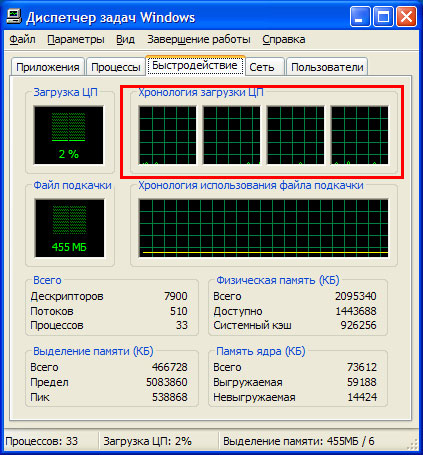Click the page file usage history graph
This screenshot has height=455, width=423.
(x=264, y=228)
